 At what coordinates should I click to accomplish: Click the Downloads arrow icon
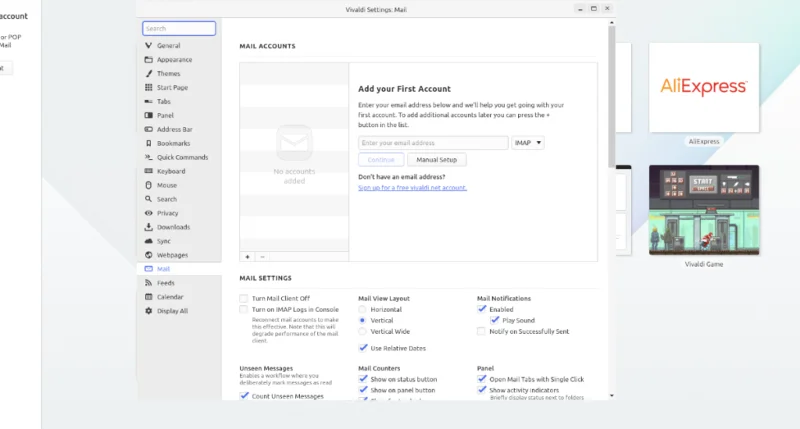[x=148, y=227]
